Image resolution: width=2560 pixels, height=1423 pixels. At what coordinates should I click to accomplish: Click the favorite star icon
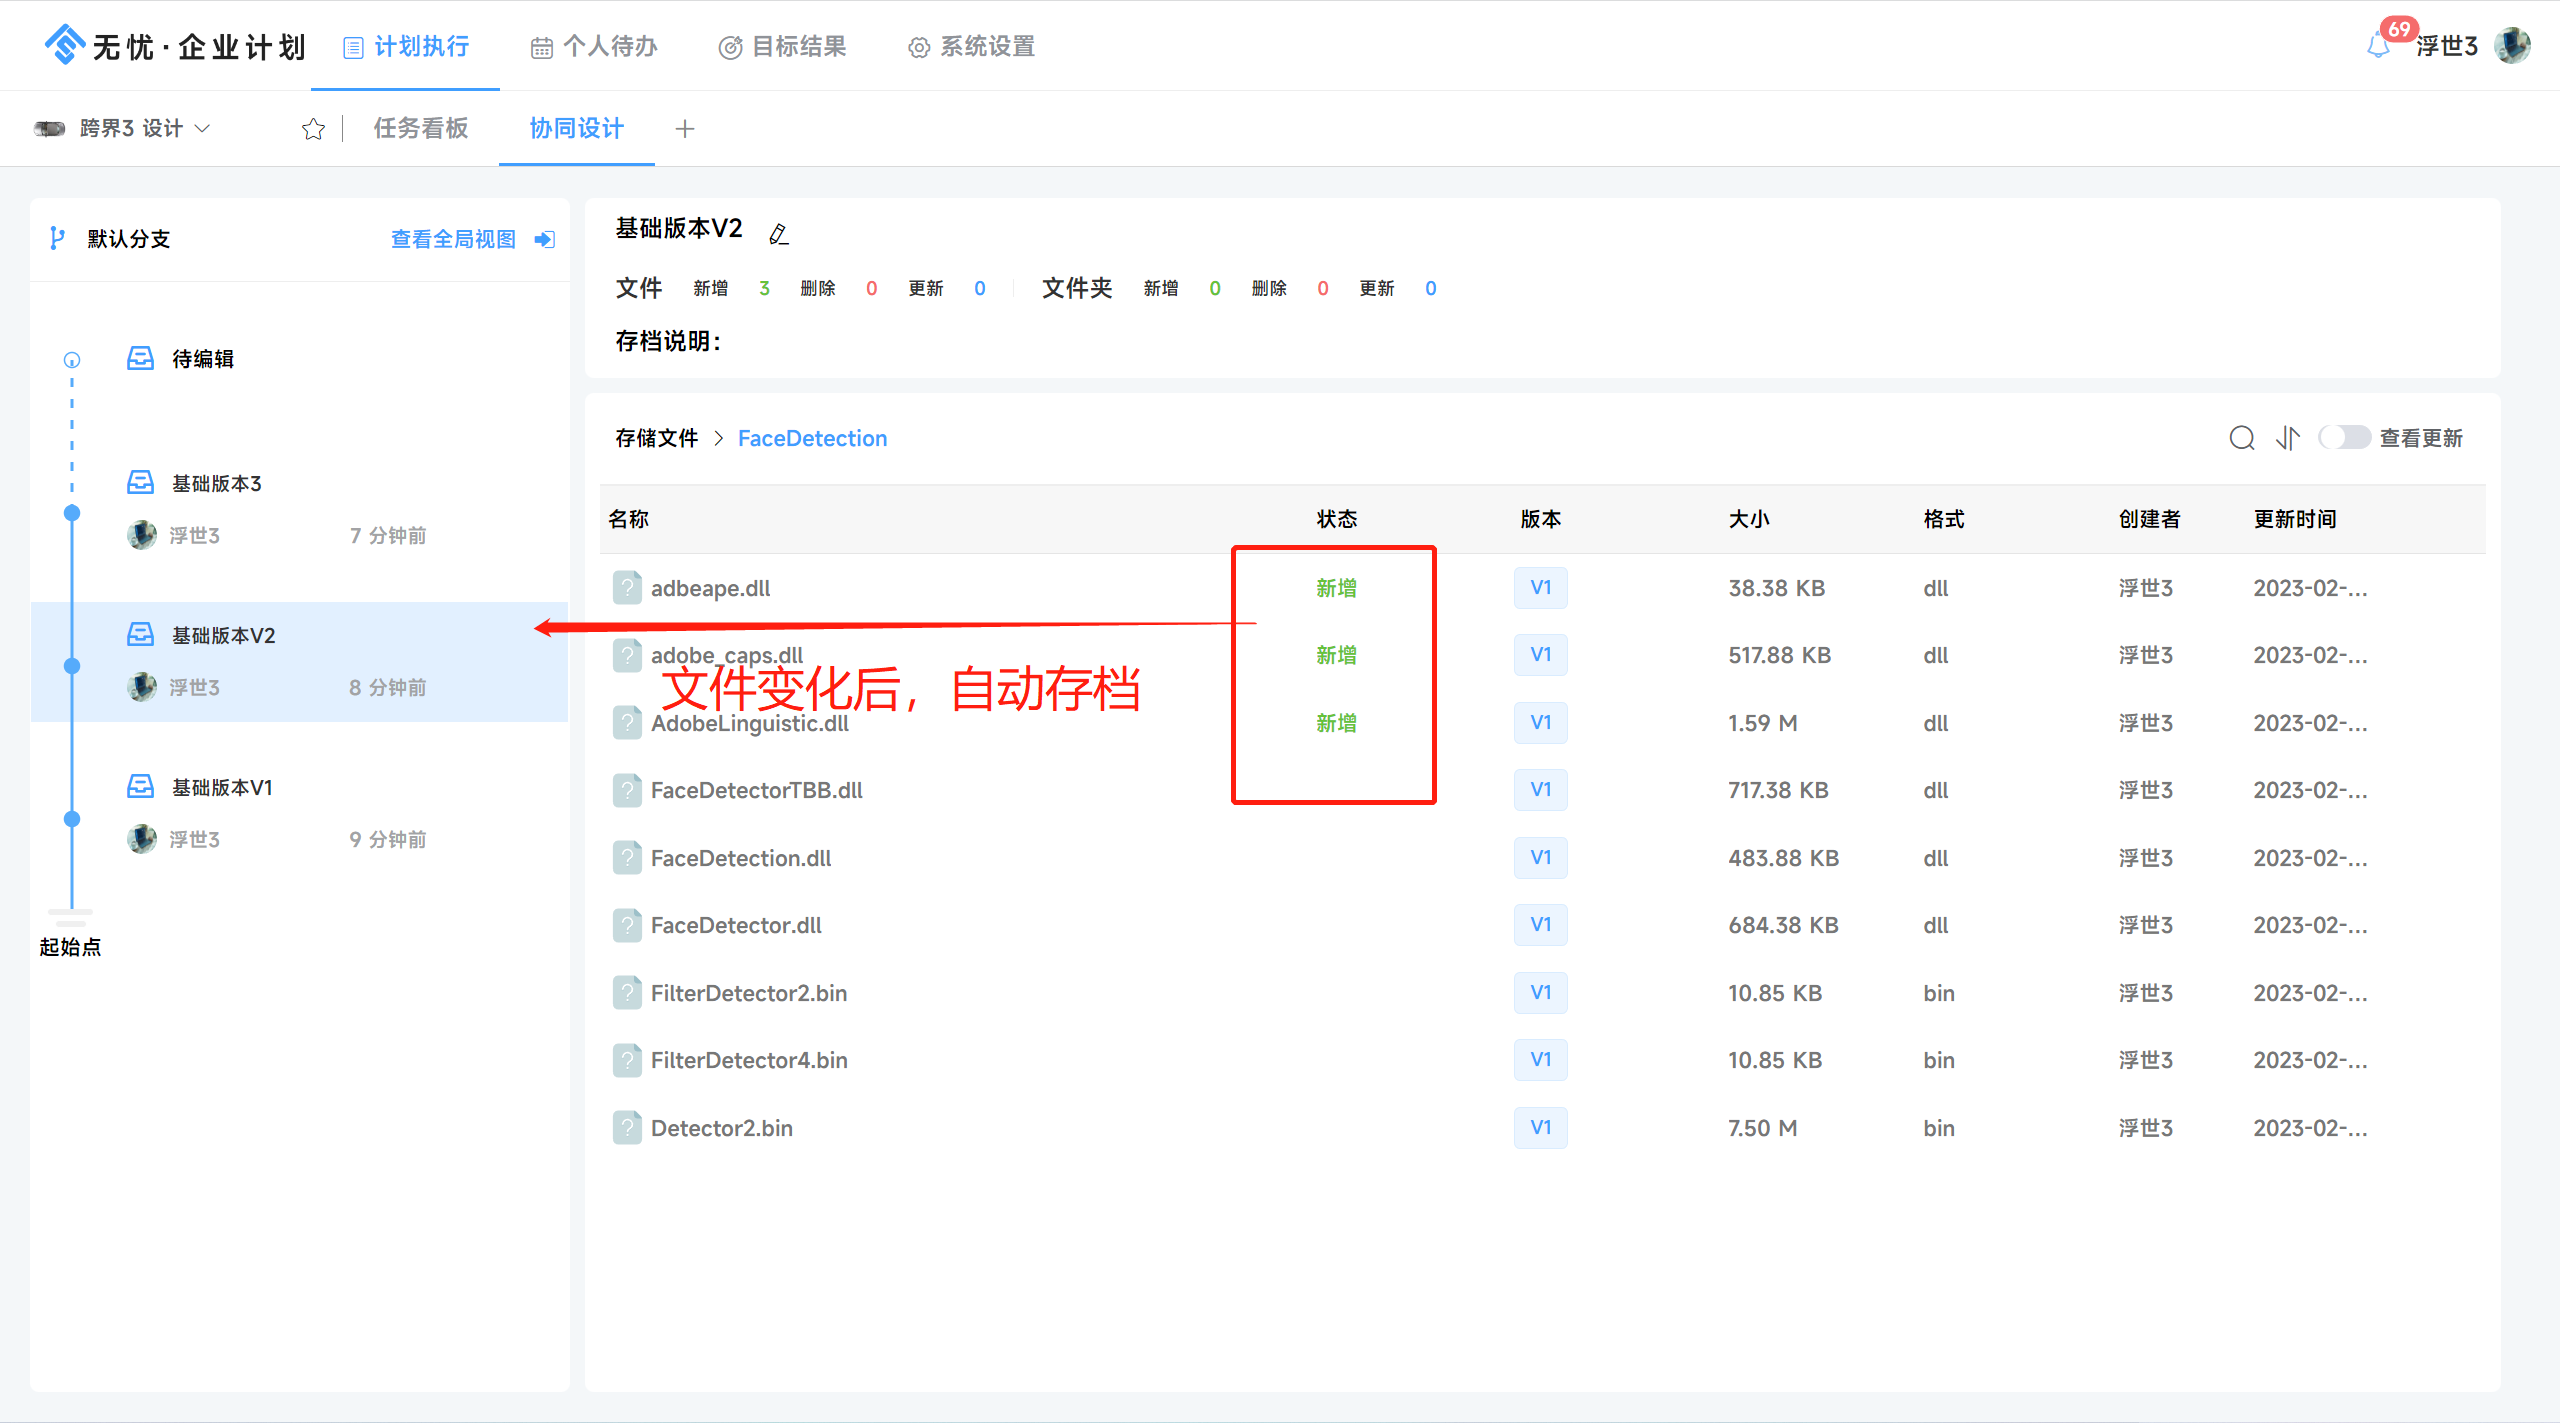click(313, 129)
